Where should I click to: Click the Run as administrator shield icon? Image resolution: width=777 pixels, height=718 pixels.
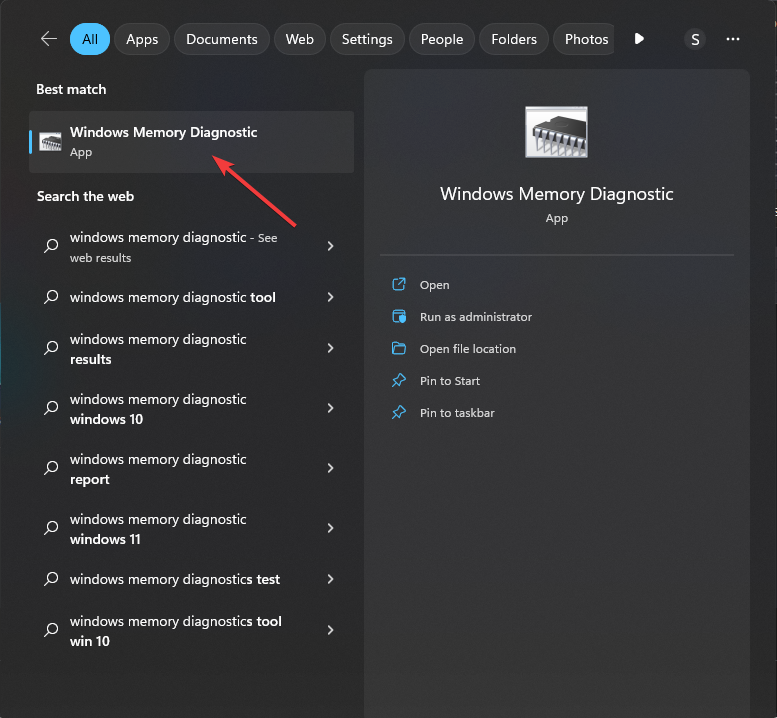pyautogui.click(x=399, y=317)
